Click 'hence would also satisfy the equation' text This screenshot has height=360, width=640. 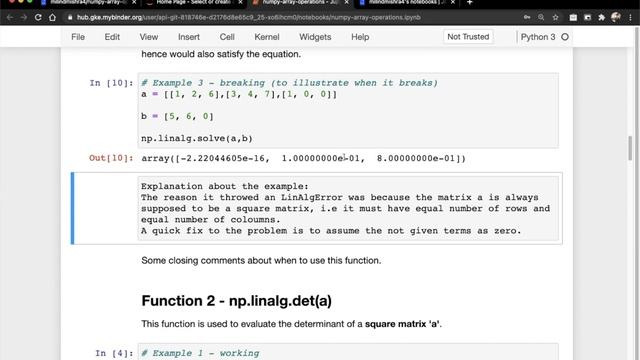pyautogui.click(x=221, y=54)
